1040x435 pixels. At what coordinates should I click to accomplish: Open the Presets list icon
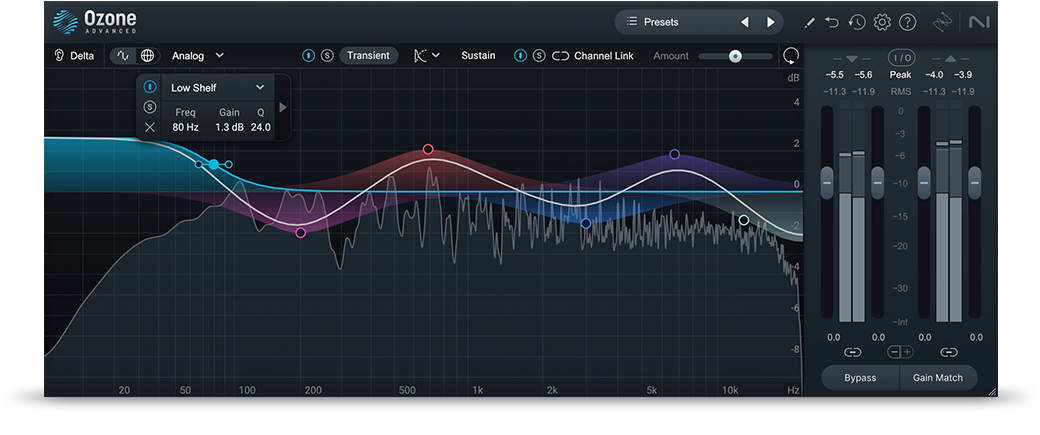tap(632, 22)
